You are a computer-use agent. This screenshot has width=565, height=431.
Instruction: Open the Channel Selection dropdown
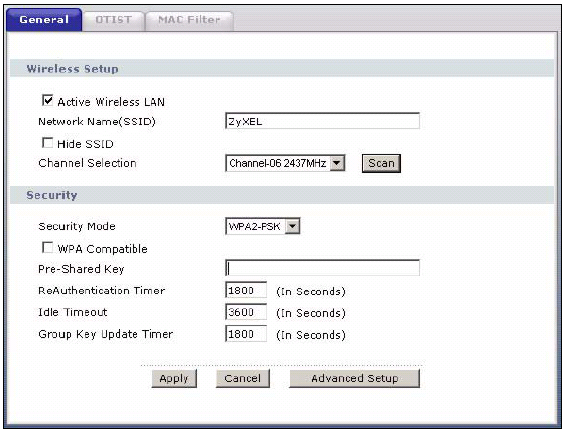(x=285, y=163)
